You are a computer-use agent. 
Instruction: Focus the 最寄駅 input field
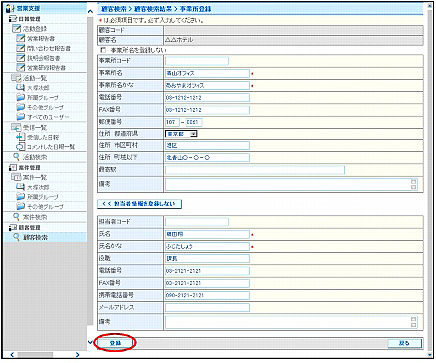click(x=255, y=170)
